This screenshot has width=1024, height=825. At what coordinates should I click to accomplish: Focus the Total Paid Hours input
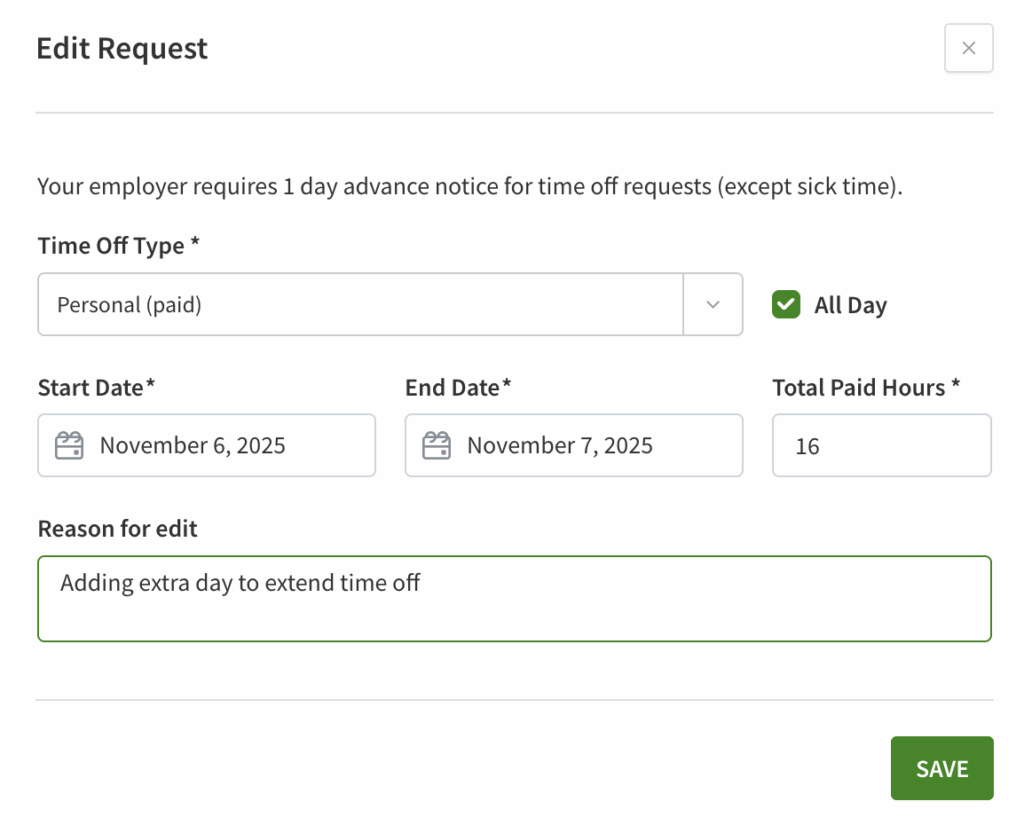[881, 446]
